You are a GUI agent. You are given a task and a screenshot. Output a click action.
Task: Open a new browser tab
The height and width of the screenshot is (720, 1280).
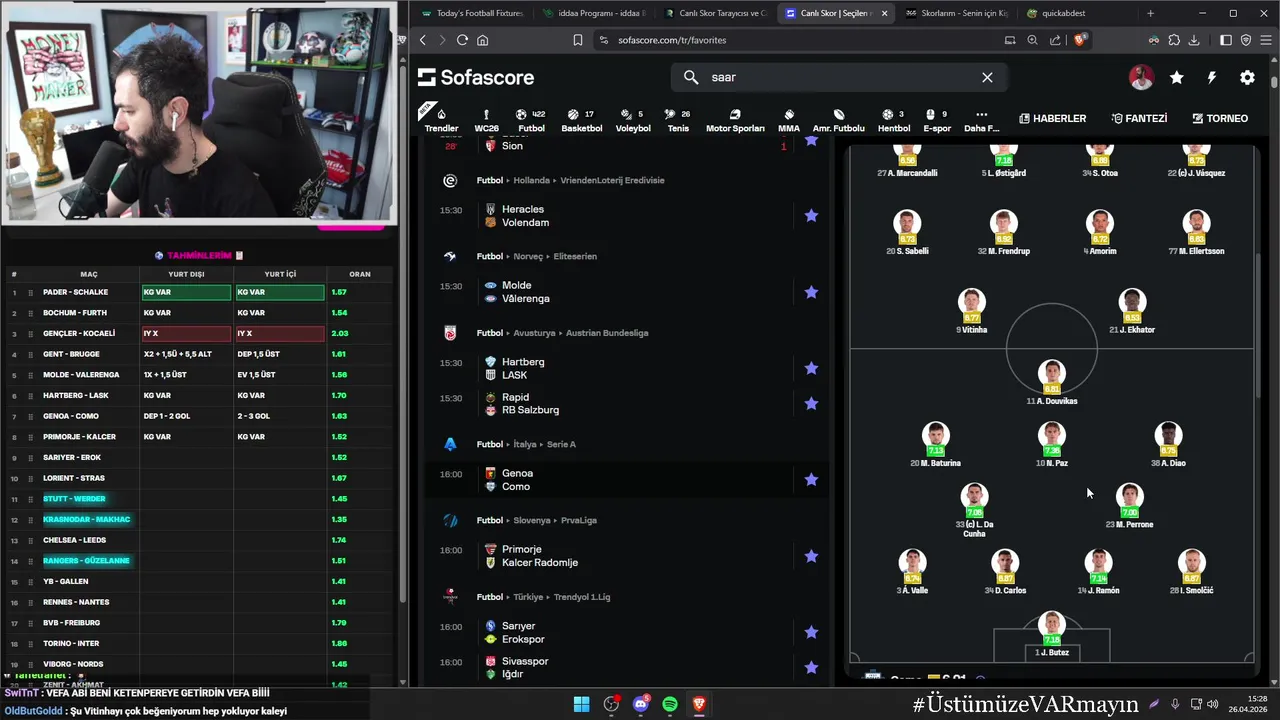(1150, 13)
